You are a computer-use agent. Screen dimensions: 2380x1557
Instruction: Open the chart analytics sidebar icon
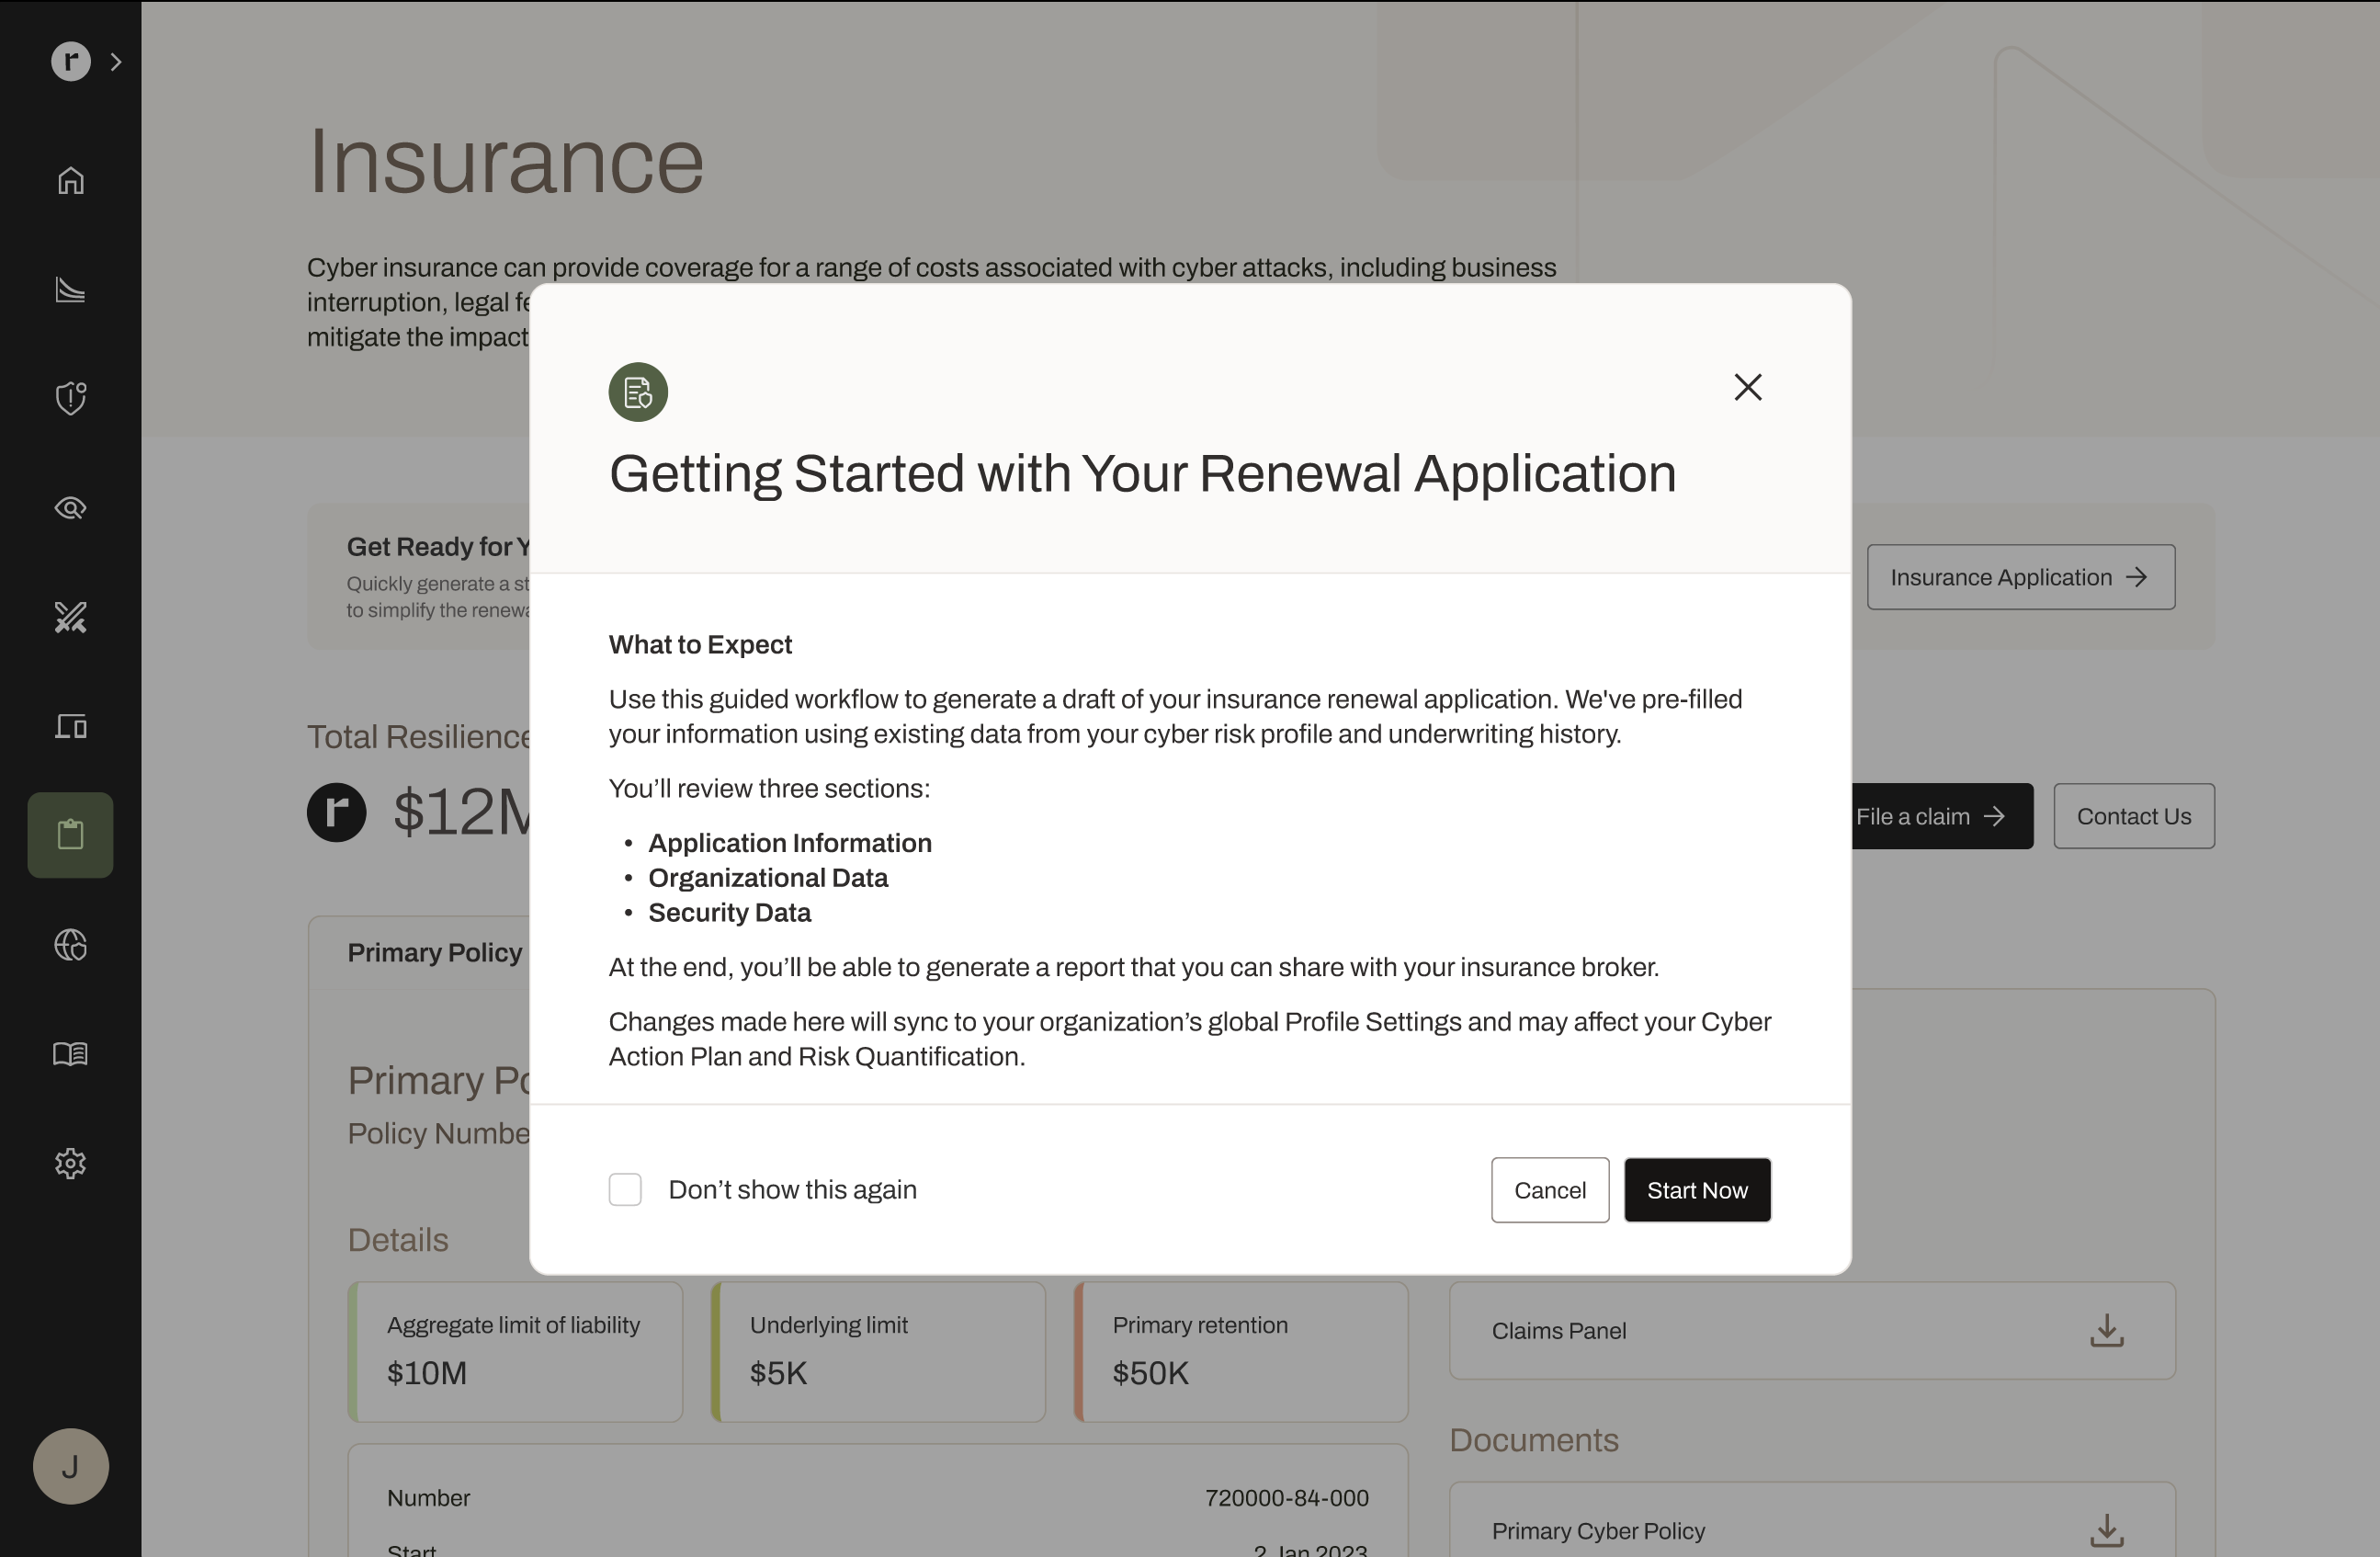pos(70,289)
